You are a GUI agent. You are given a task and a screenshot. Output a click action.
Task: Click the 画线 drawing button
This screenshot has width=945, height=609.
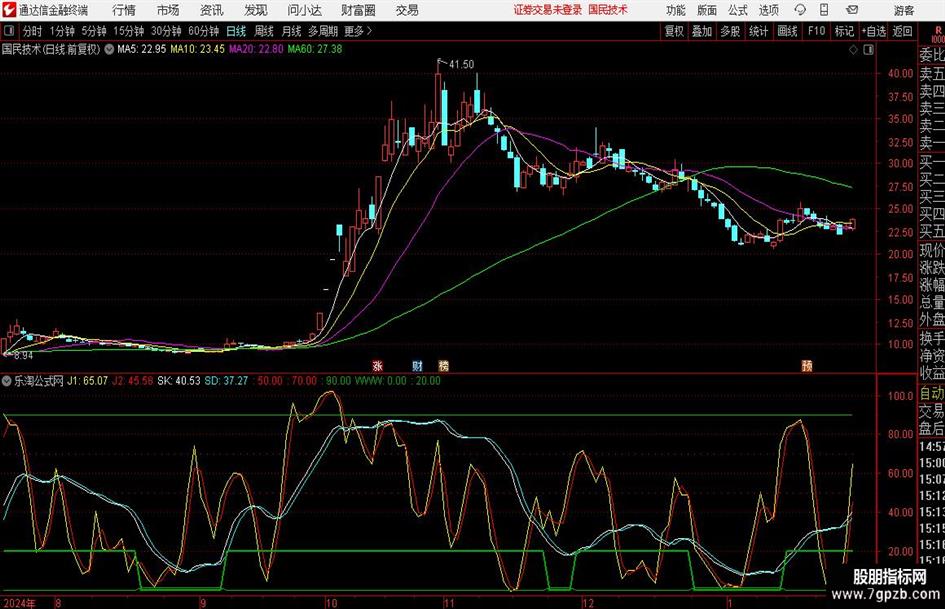pos(788,31)
